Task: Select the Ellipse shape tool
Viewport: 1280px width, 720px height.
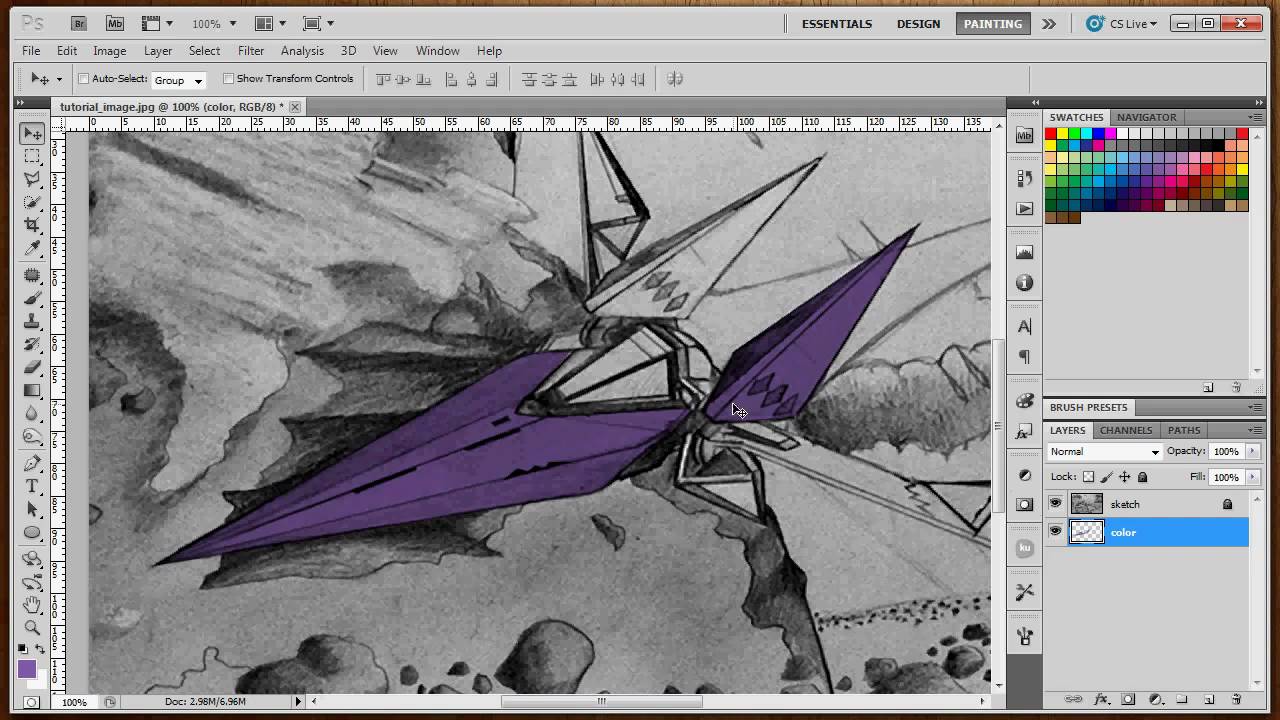Action: pos(33,532)
